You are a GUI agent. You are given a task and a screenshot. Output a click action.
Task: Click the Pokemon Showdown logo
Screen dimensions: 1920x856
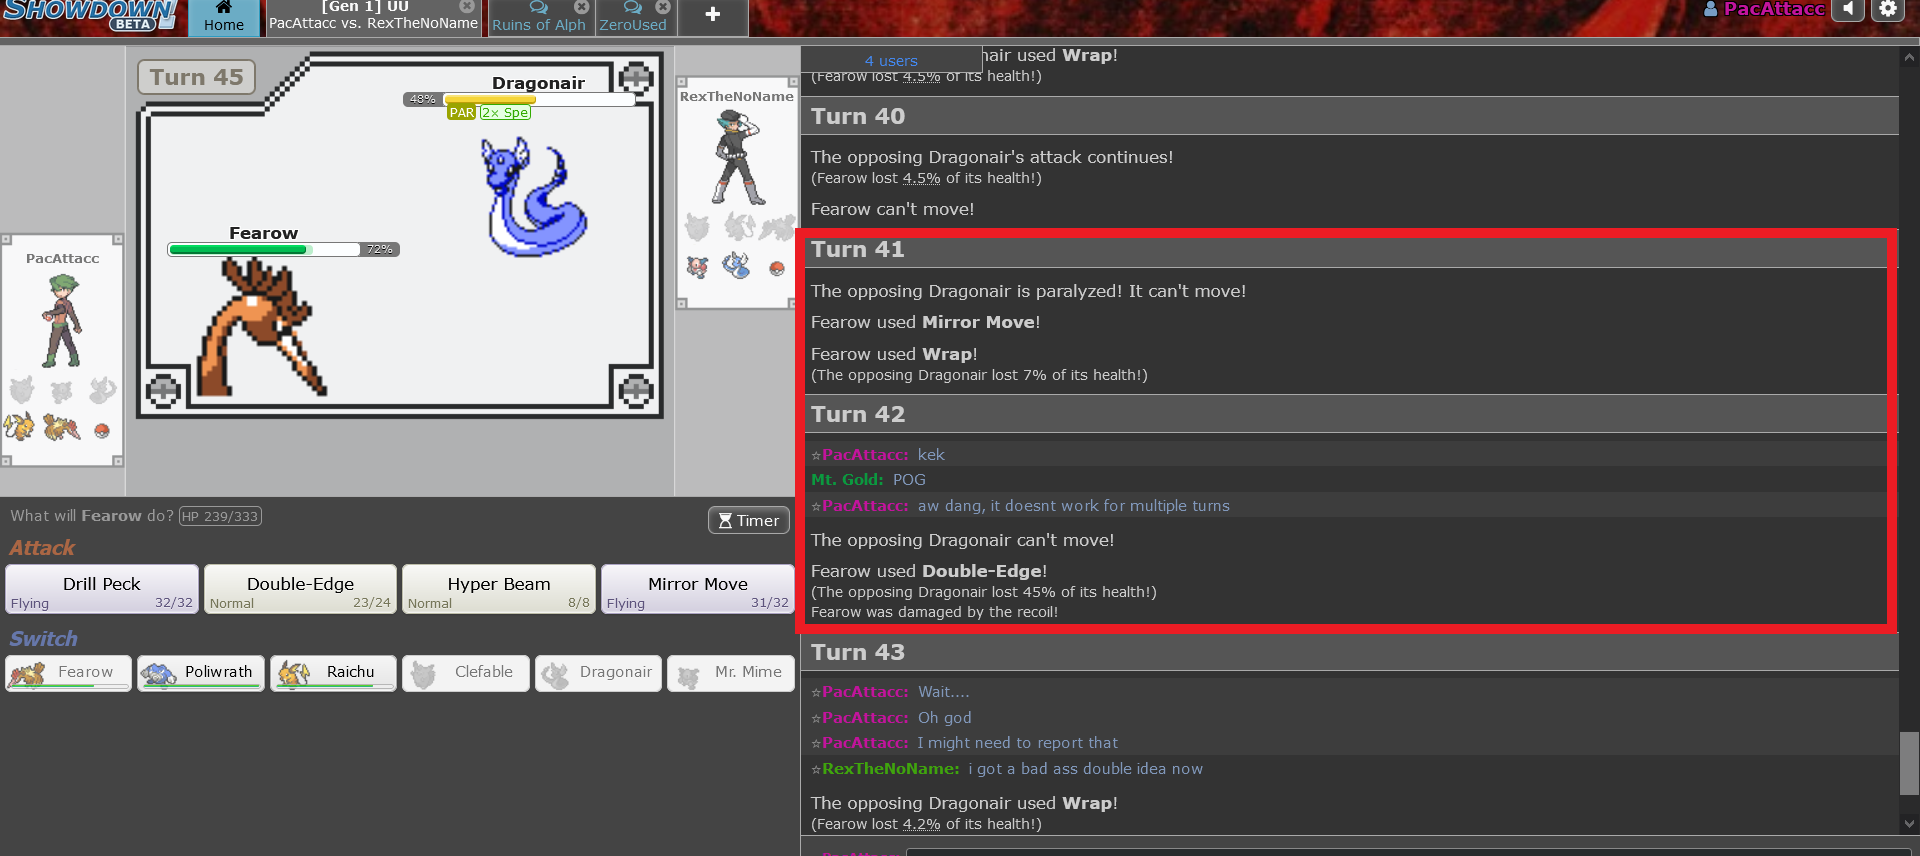(89, 15)
